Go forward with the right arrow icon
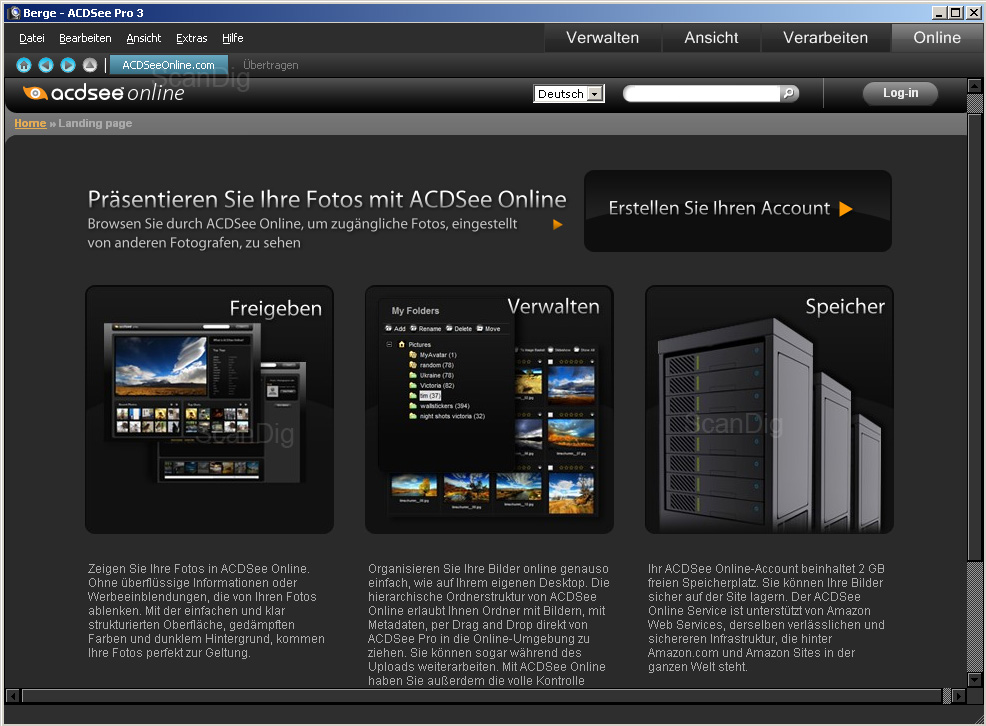The image size is (986, 726). point(68,65)
